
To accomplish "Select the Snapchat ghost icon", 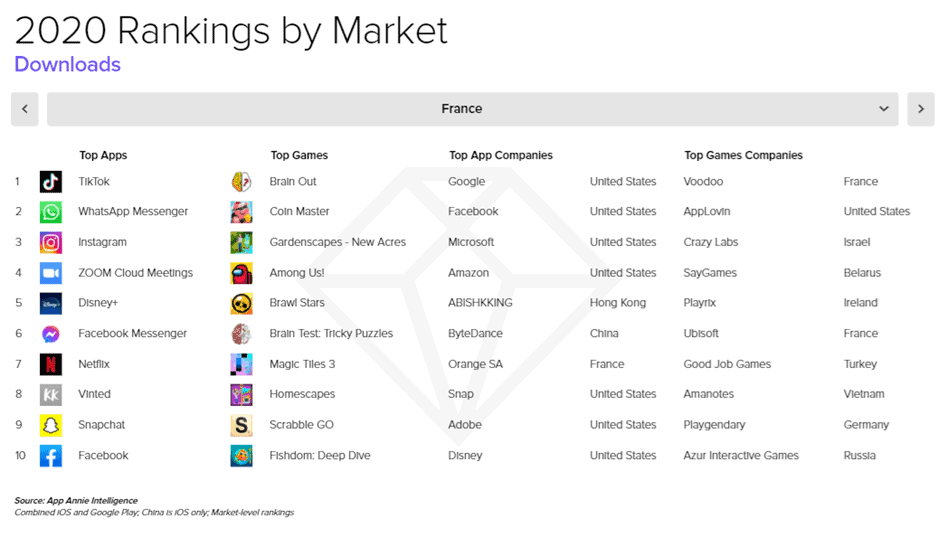I will click(51, 425).
